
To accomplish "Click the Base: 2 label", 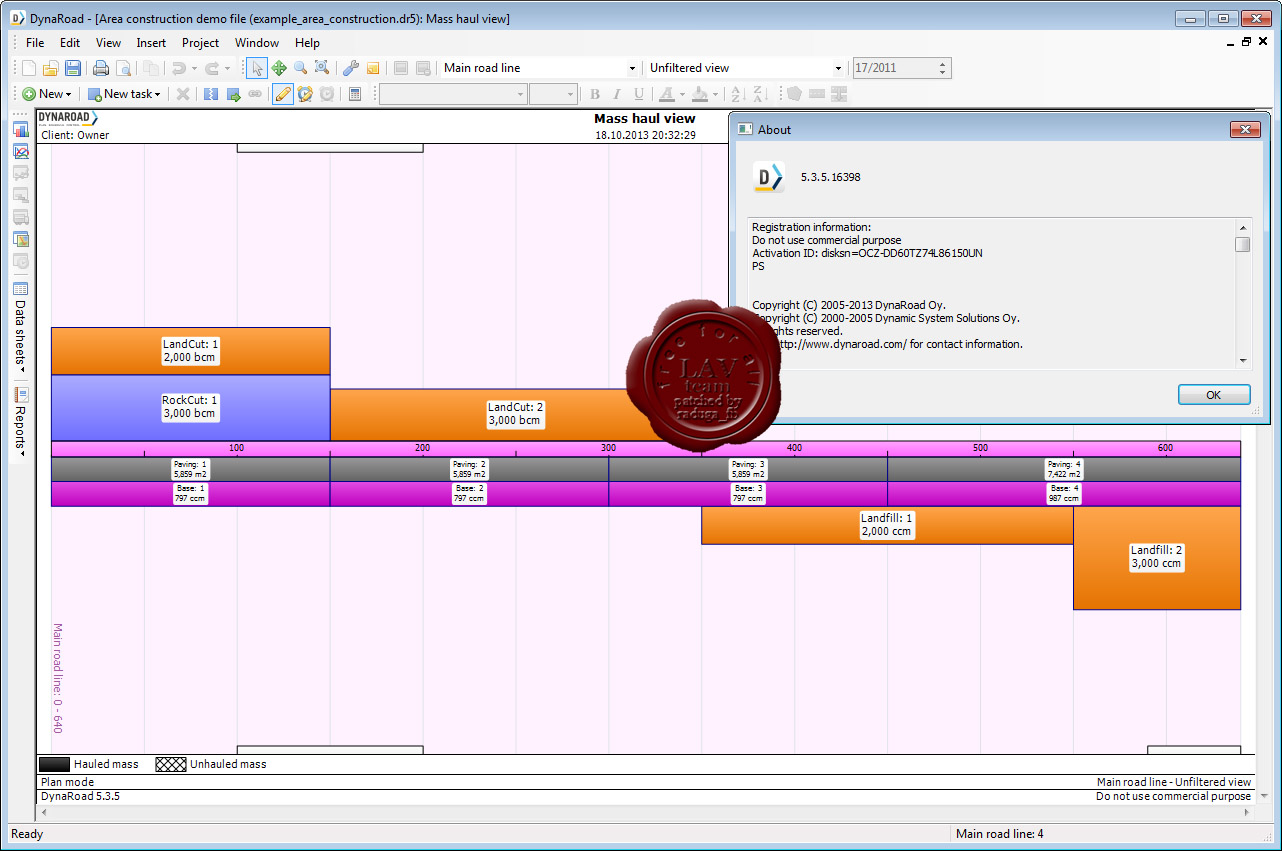I will [469, 493].
